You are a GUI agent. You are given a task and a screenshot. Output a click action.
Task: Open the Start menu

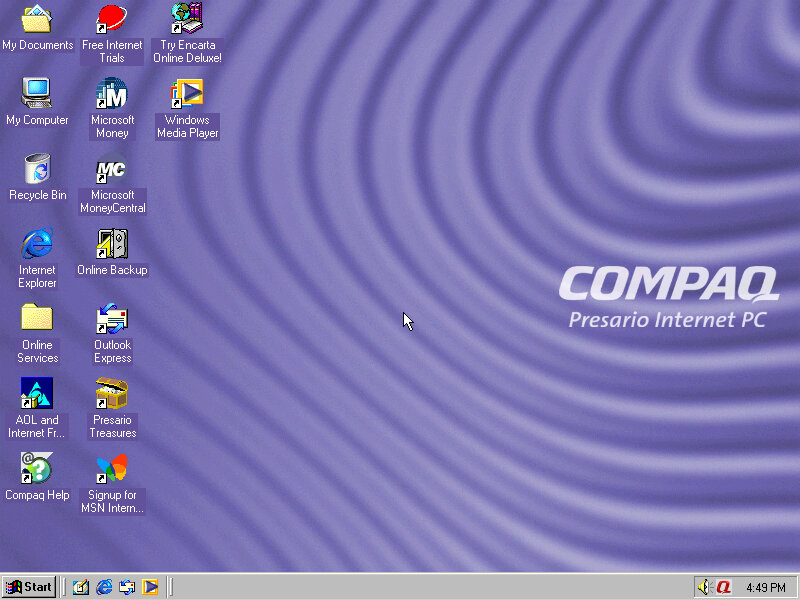point(29,587)
